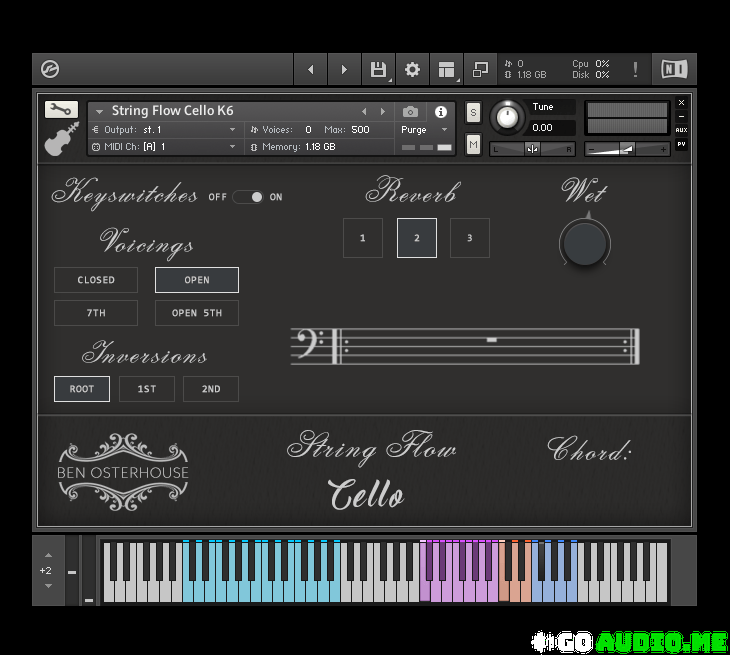Shift keyboard octave up with the arrow
Viewport: 730px width, 655px height.
point(48,555)
